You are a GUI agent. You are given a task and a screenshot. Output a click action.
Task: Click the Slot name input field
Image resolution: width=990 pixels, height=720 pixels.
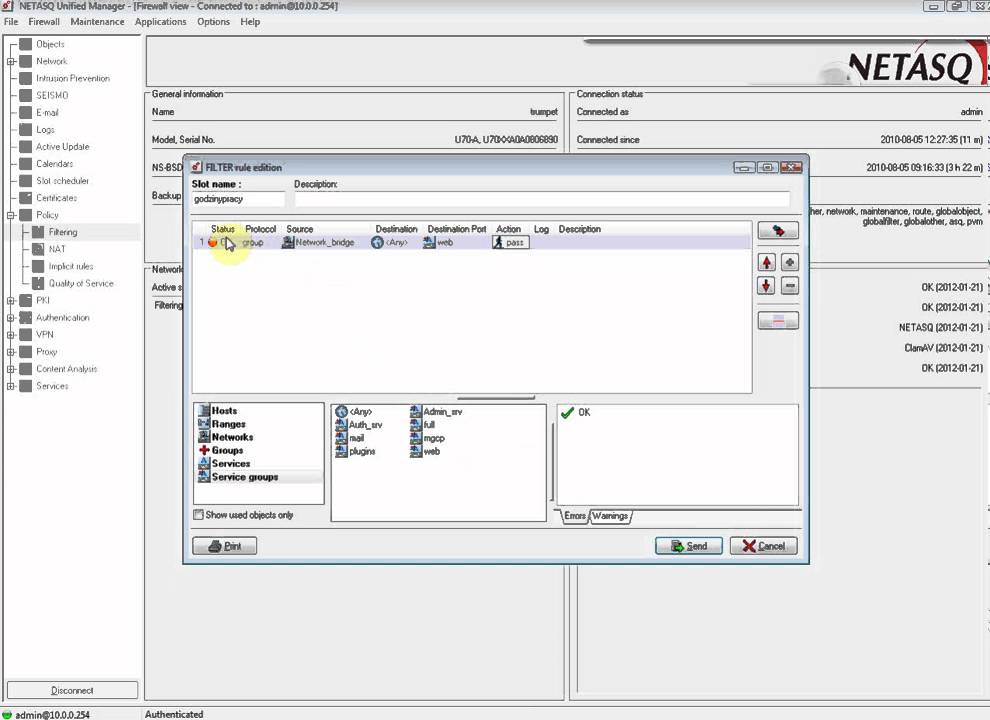tap(238, 199)
